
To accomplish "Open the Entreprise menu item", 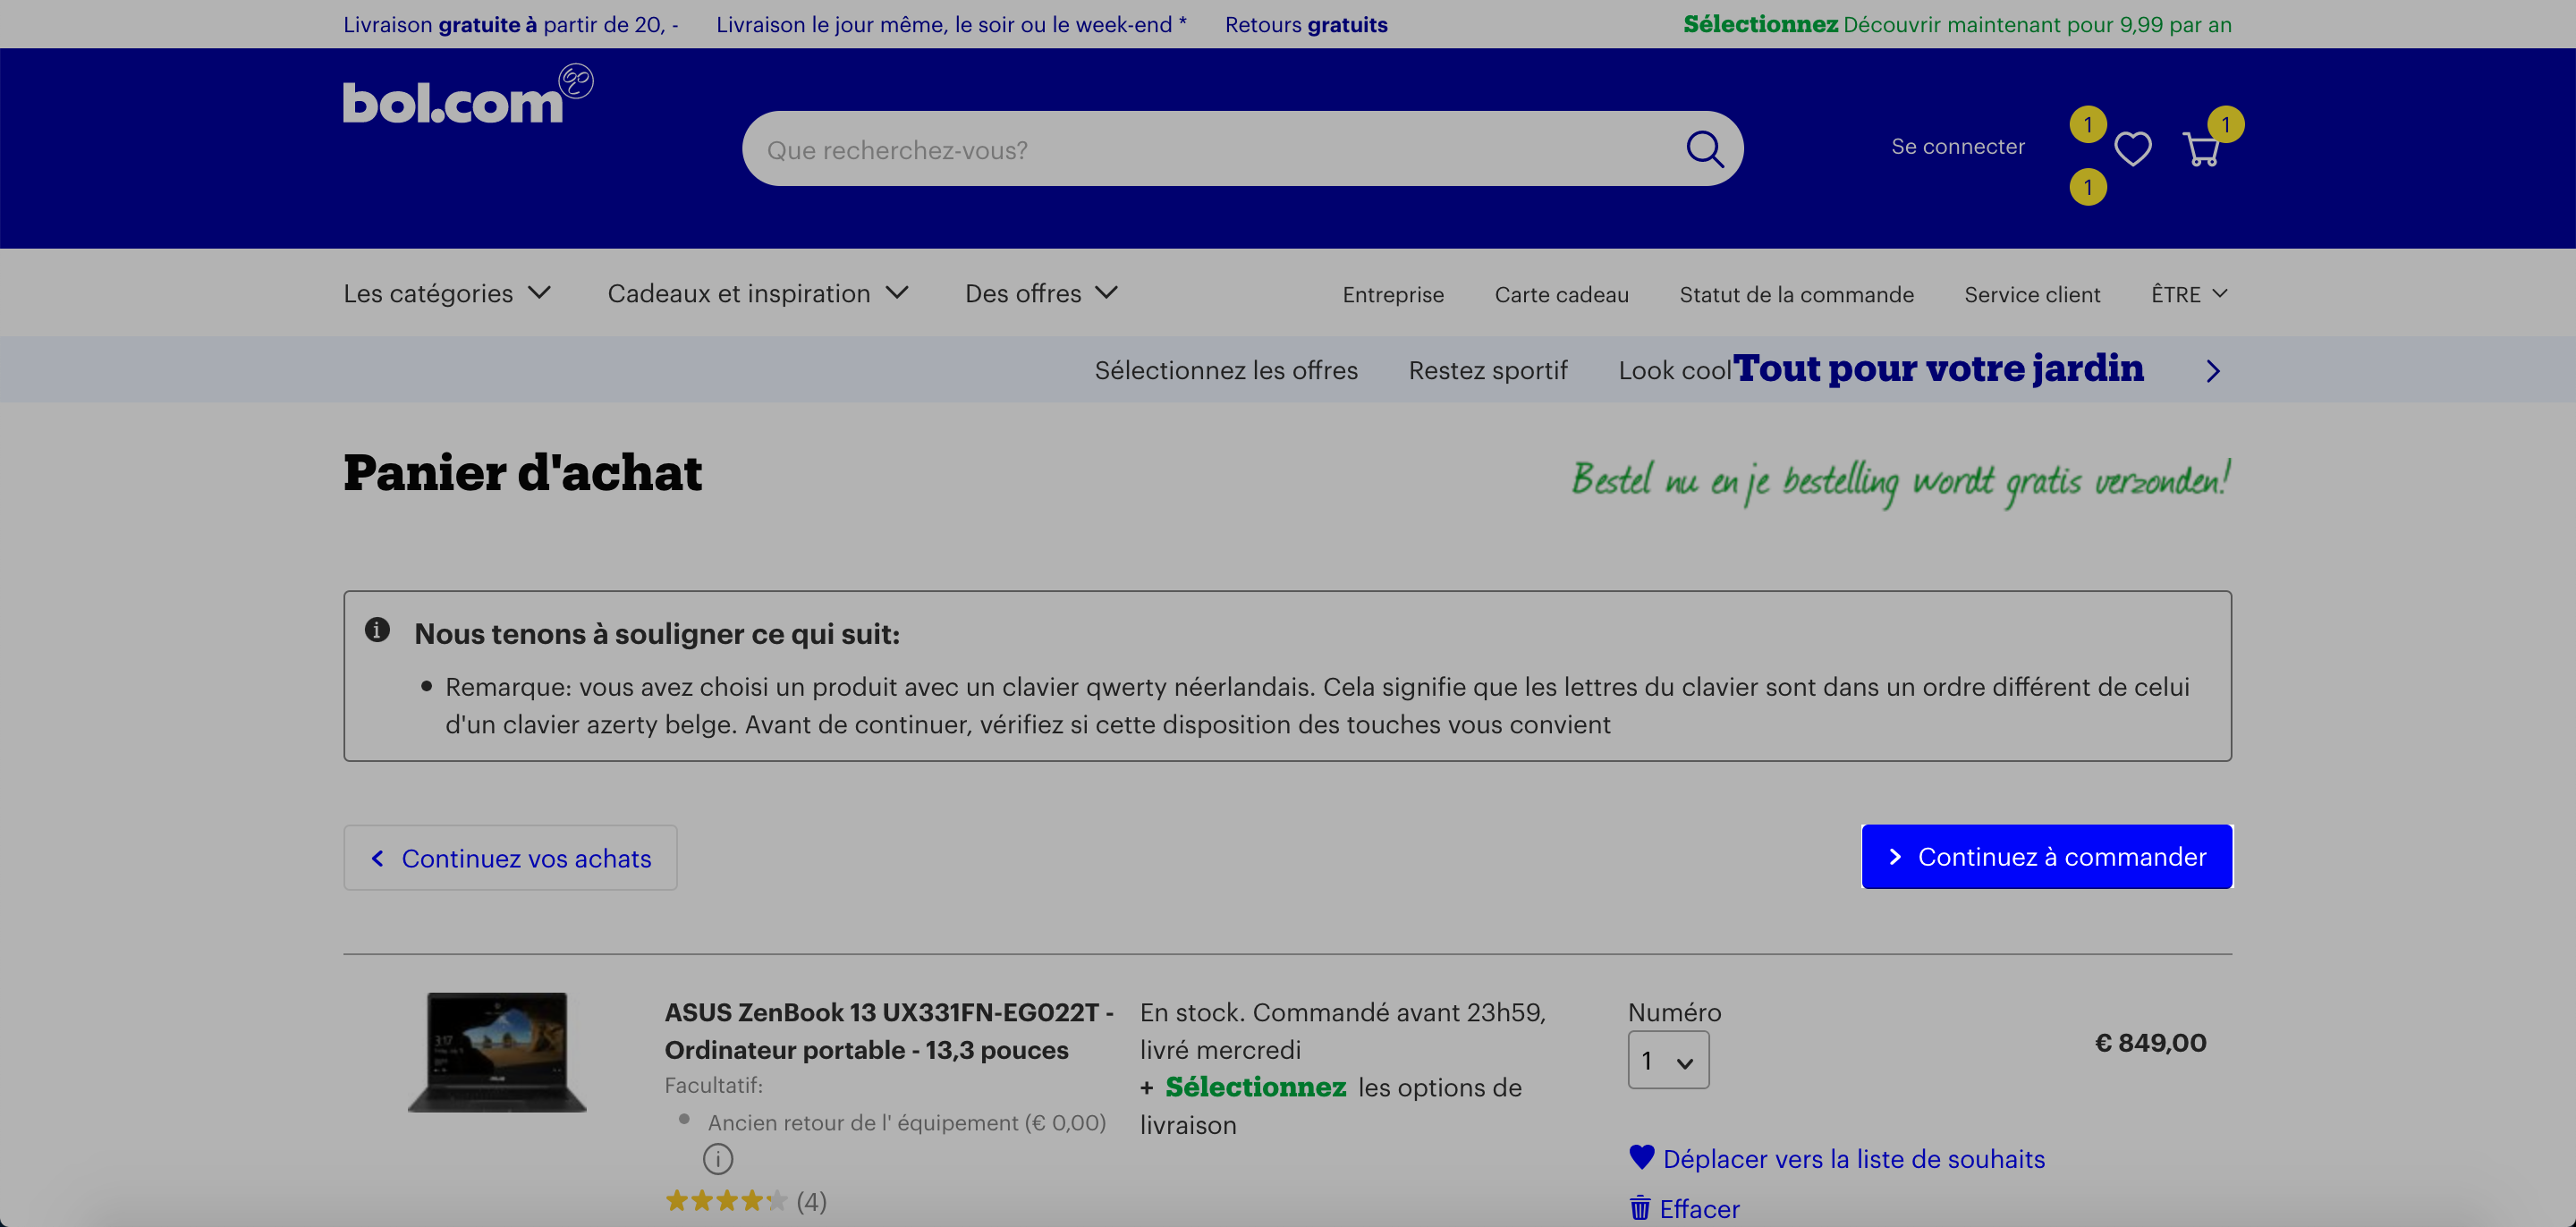I will pyautogui.click(x=1393, y=295).
